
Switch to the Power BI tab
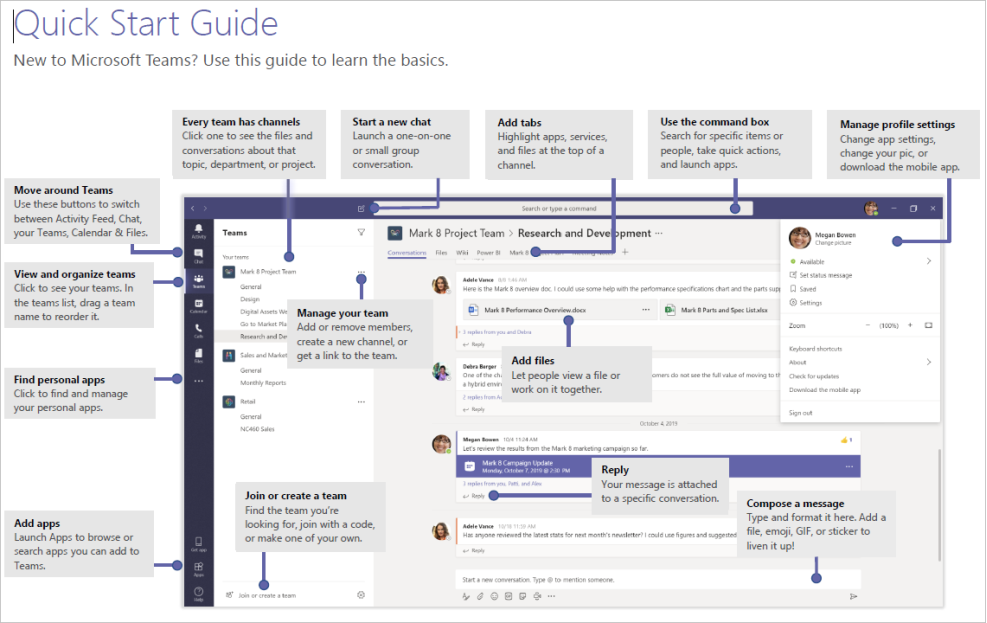pos(488,253)
